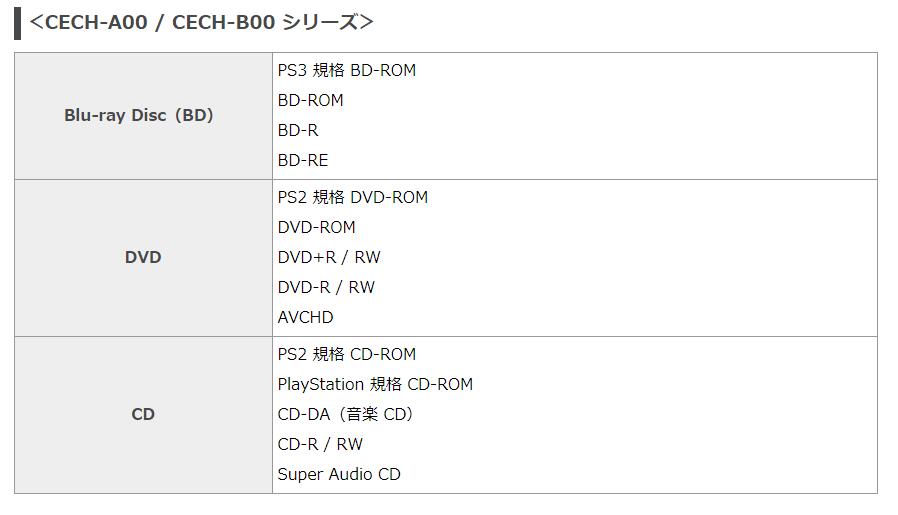Select the DVD-R / RW entry

tap(326, 287)
